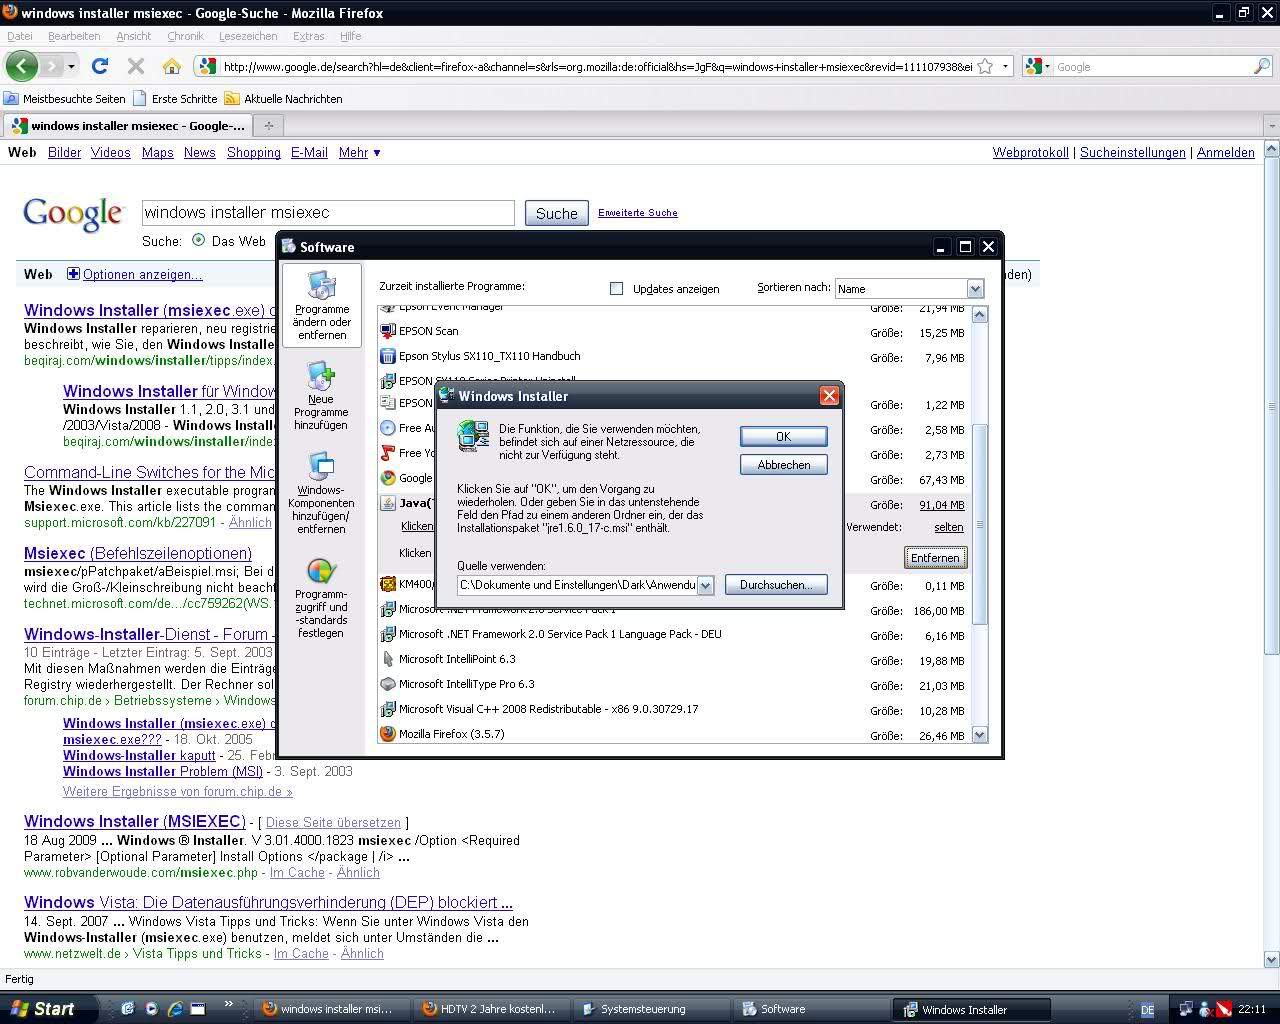This screenshot has height=1024, width=1280.
Task: Click the Firefox address bar URL
Action: [596, 67]
